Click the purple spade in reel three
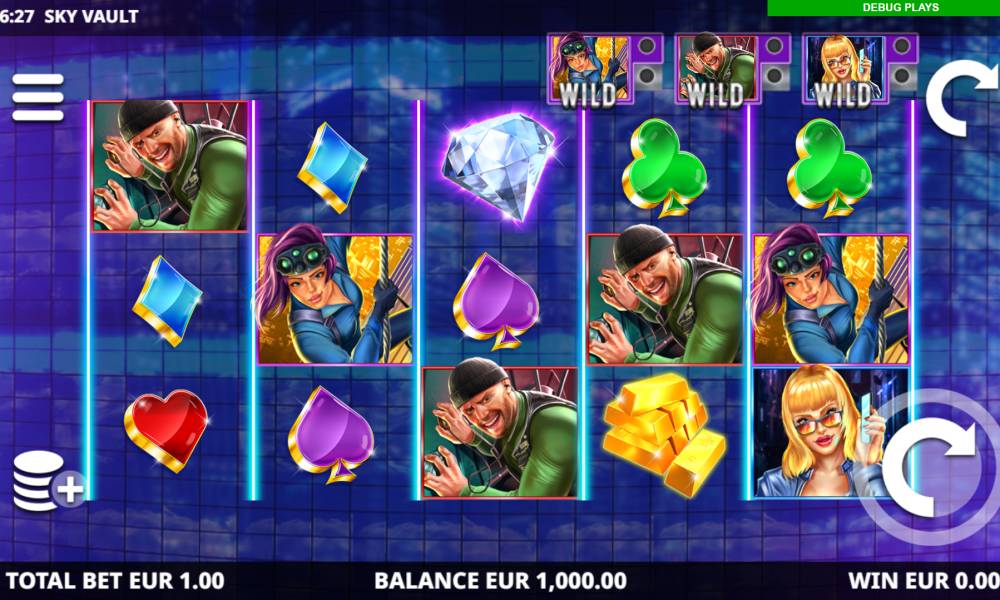 [x=496, y=302]
